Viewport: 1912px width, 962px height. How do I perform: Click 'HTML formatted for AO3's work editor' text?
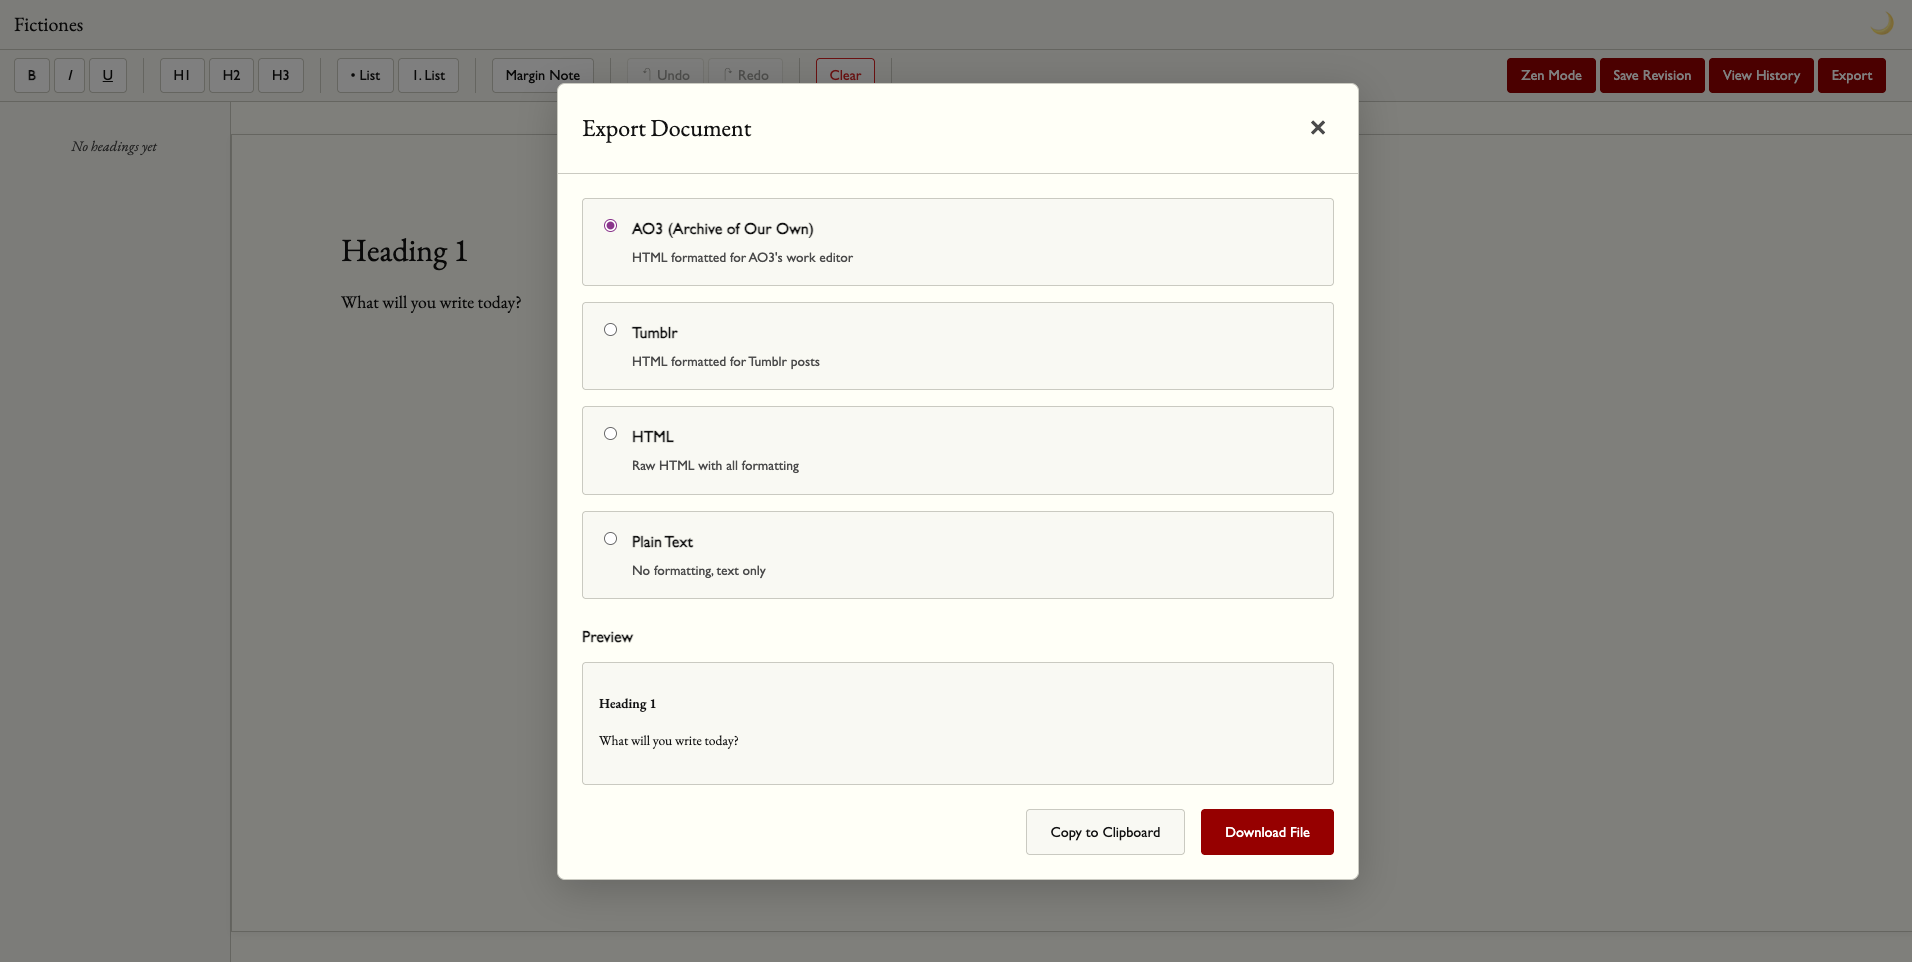point(742,258)
